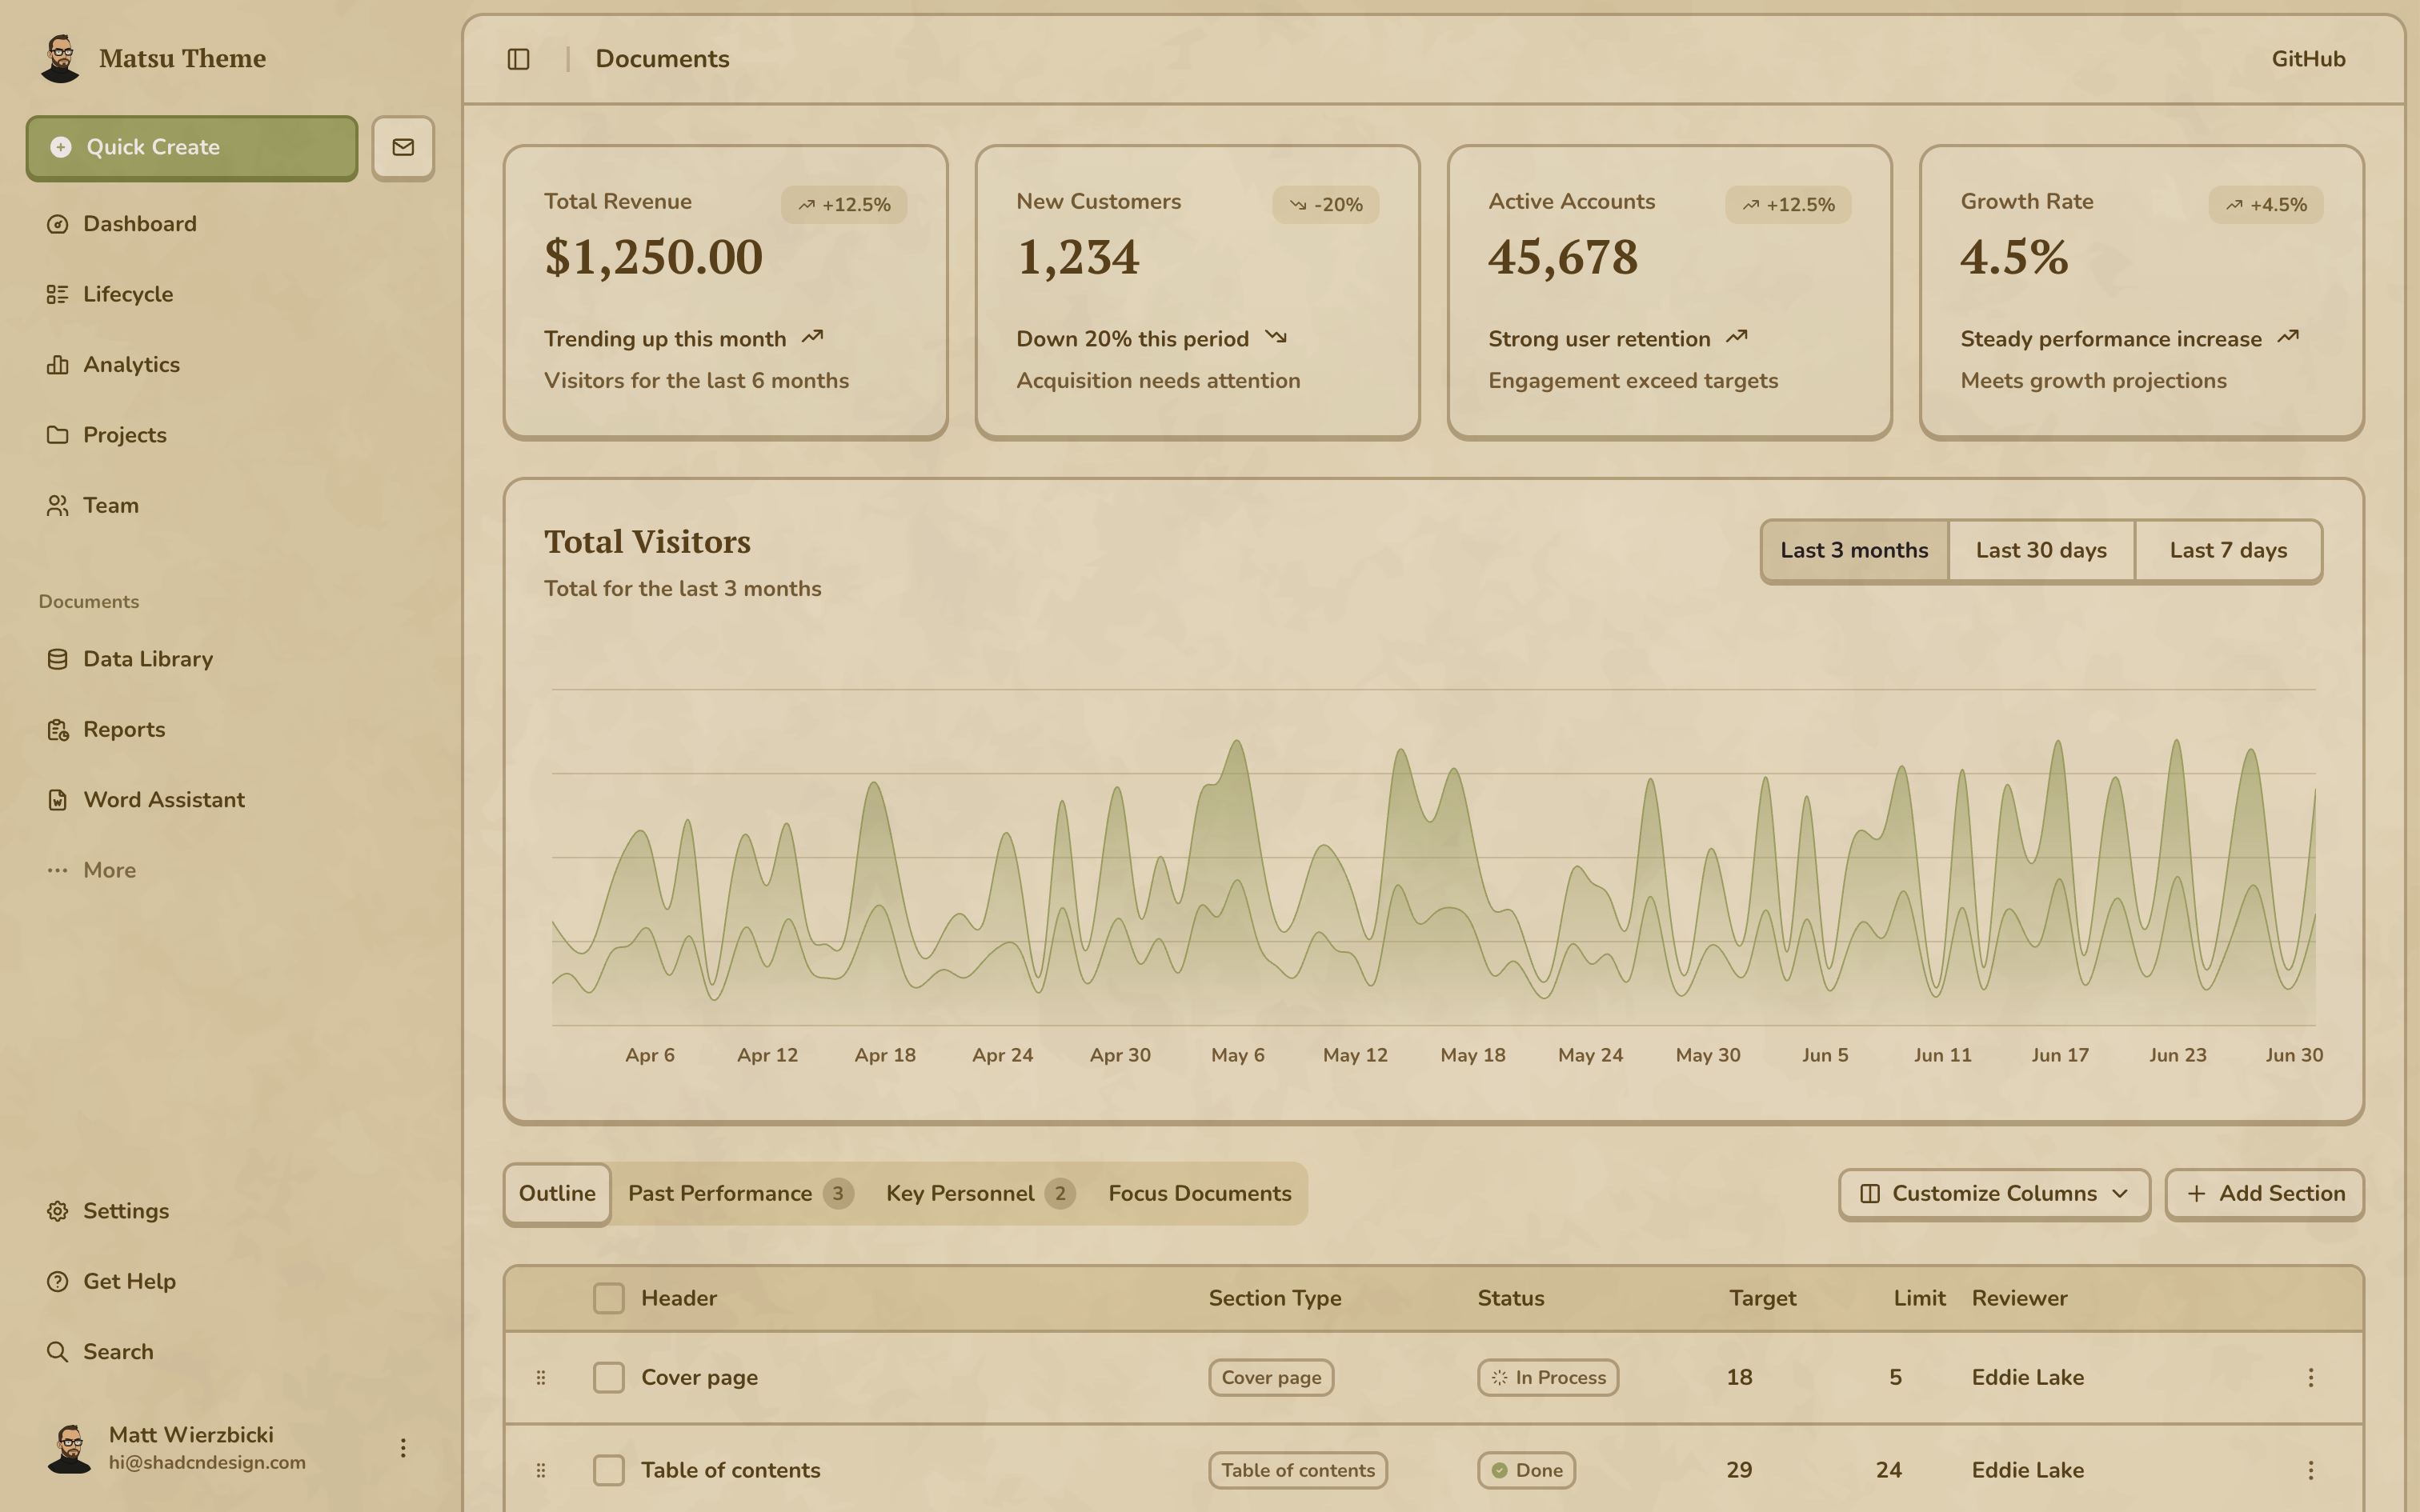Click the Matsu Theme avatar logo
This screenshot has height=1512, width=2420.
point(60,58)
